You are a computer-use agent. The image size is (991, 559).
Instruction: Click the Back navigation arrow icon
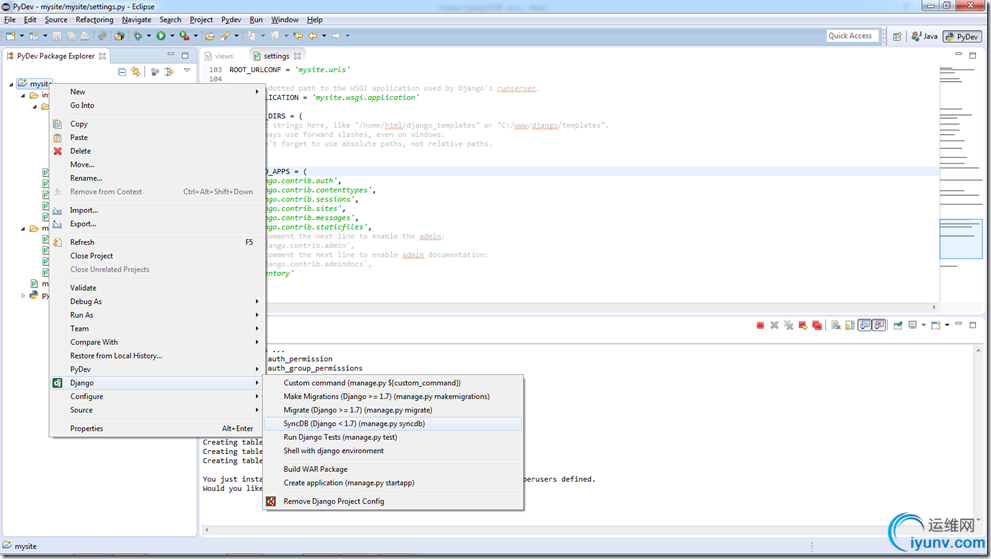click(313, 36)
